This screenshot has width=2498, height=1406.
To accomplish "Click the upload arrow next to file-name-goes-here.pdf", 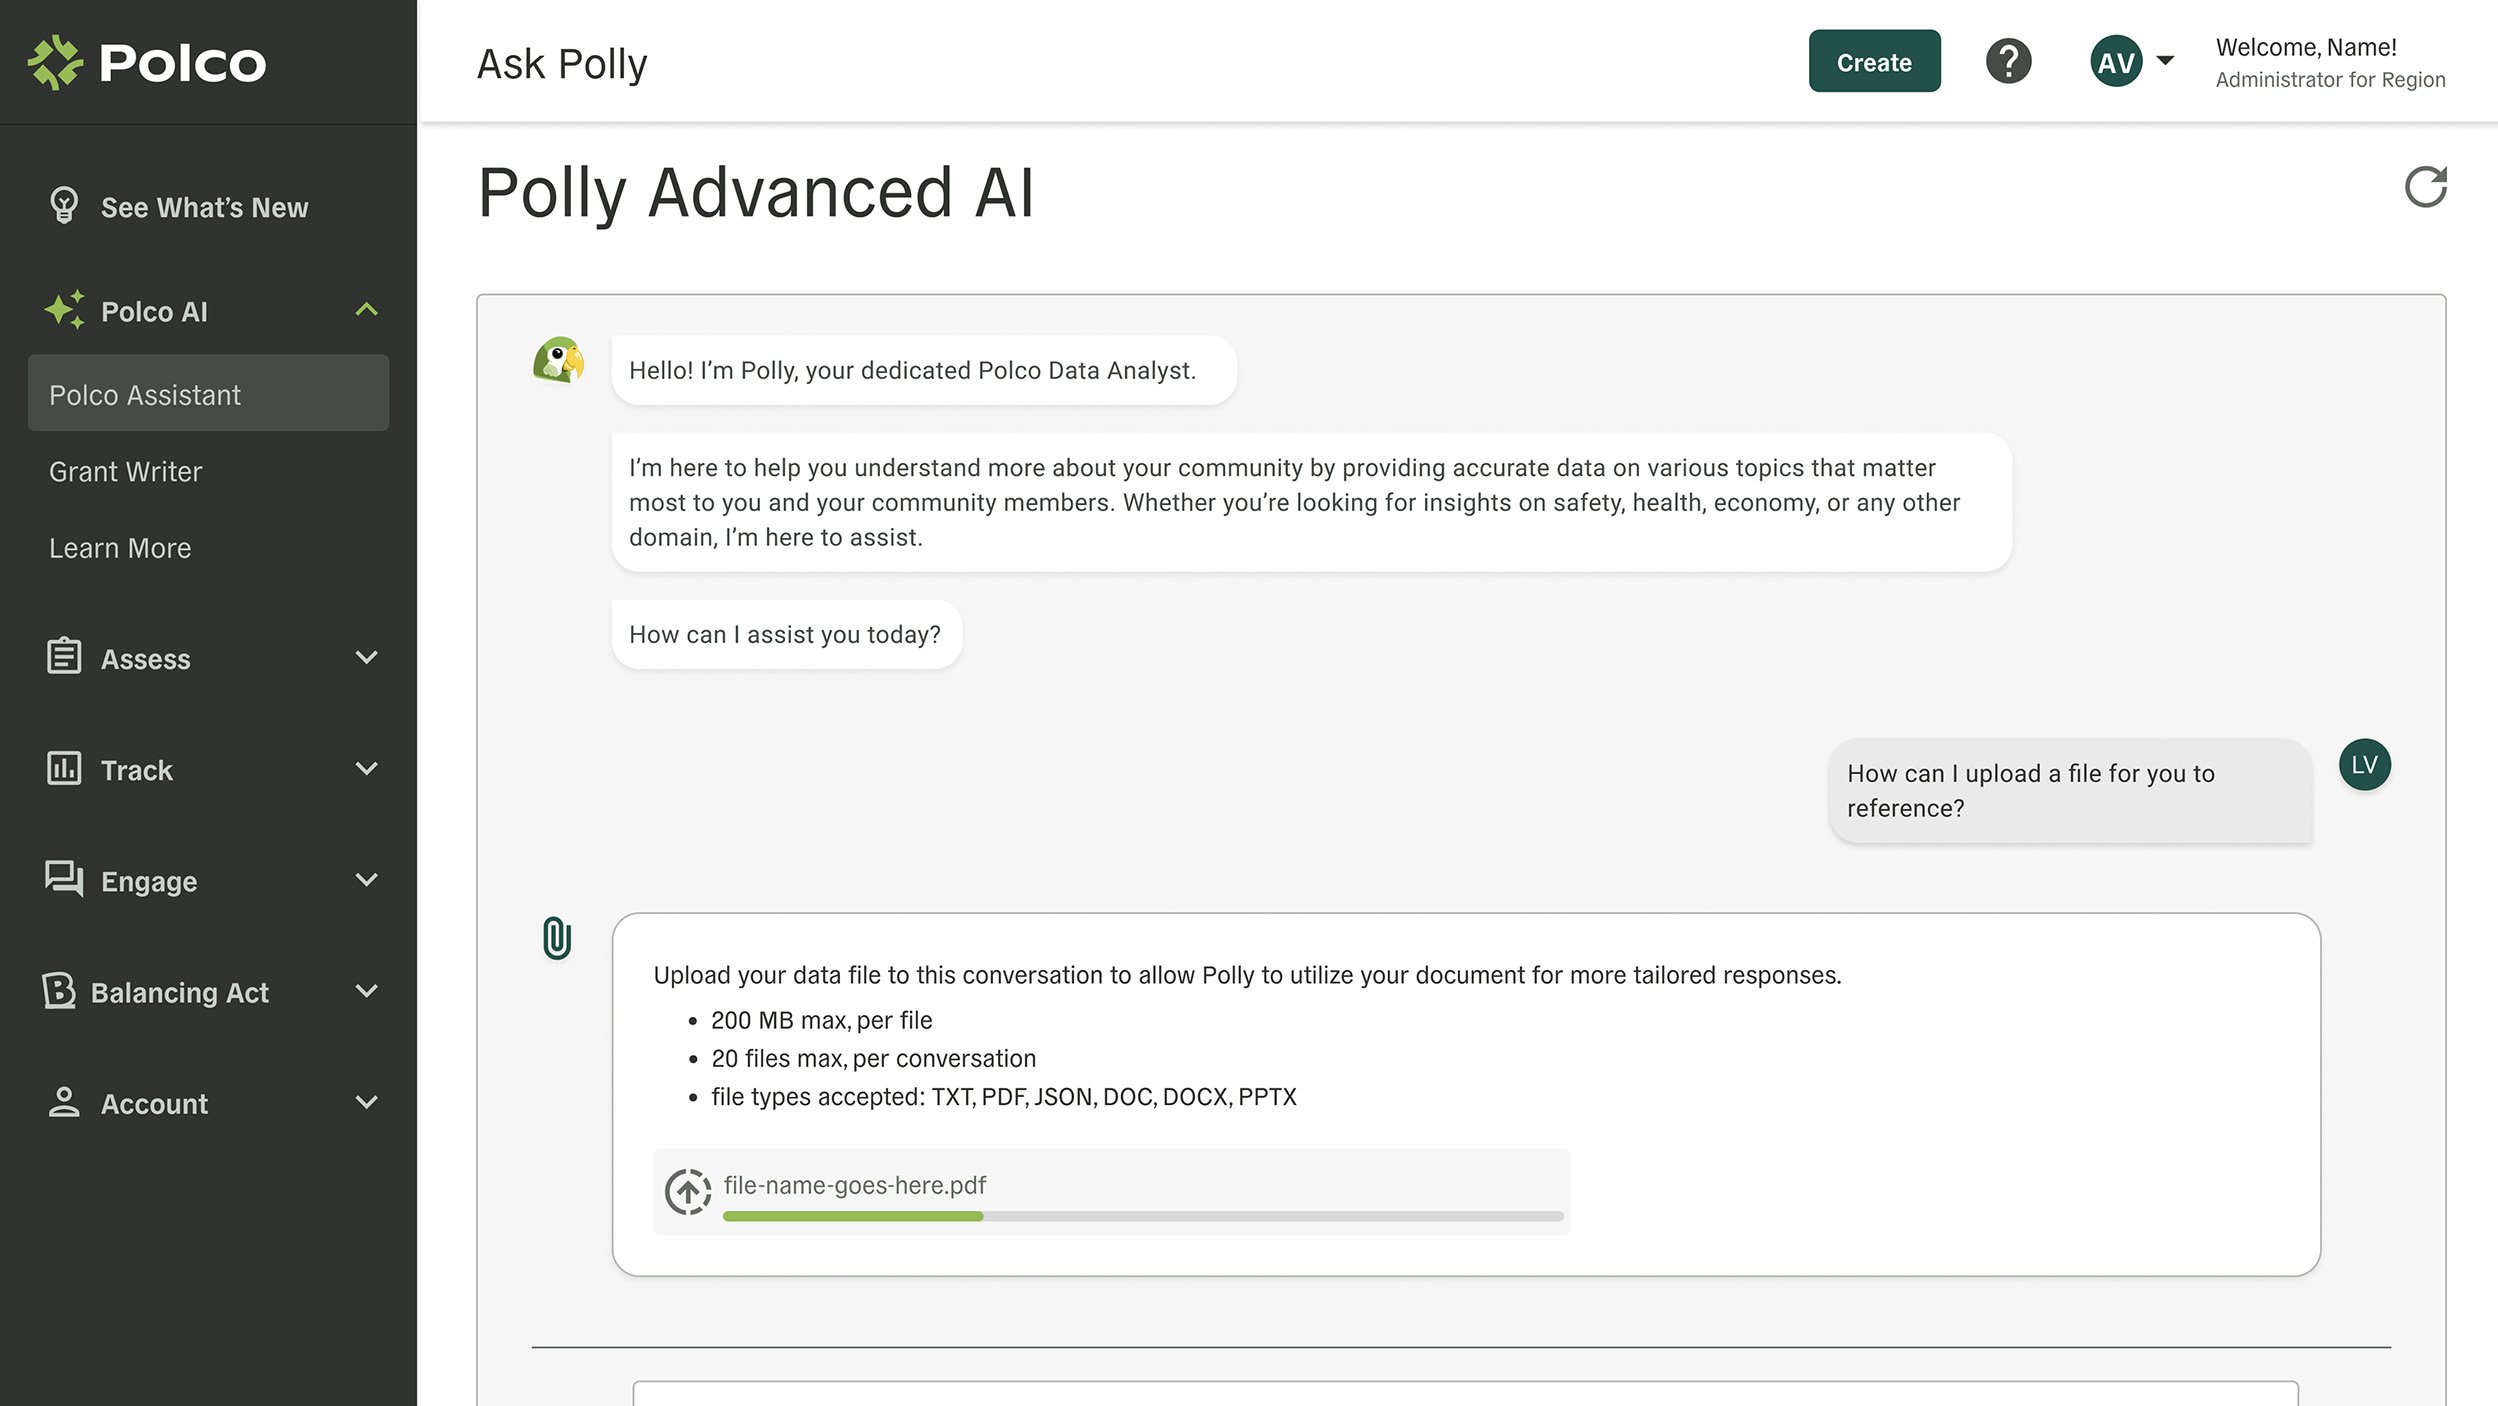I will (x=688, y=1190).
